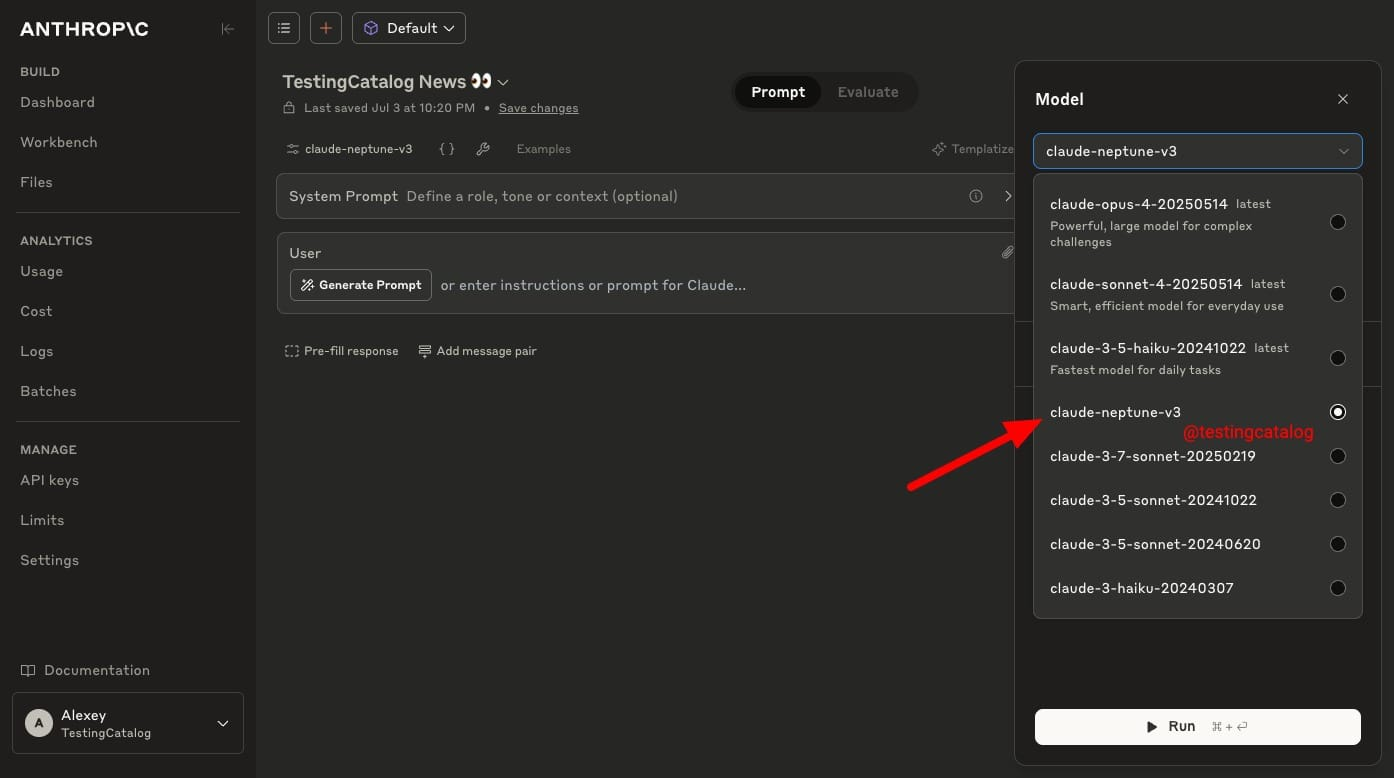Viewport: 1394px width, 778px height.
Task: Go to Dashboard in the sidebar
Action: (x=57, y=102)
